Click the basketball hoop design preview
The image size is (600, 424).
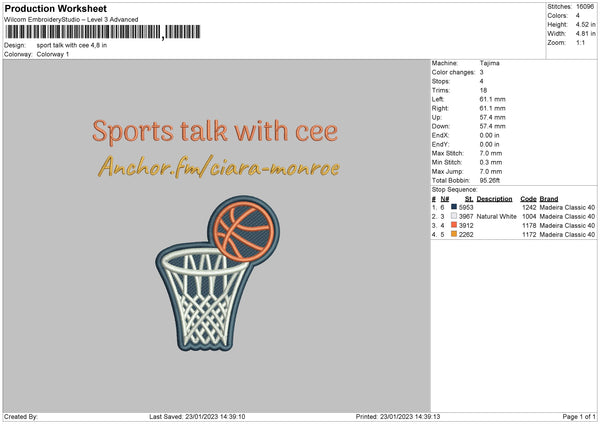(218, 273)
